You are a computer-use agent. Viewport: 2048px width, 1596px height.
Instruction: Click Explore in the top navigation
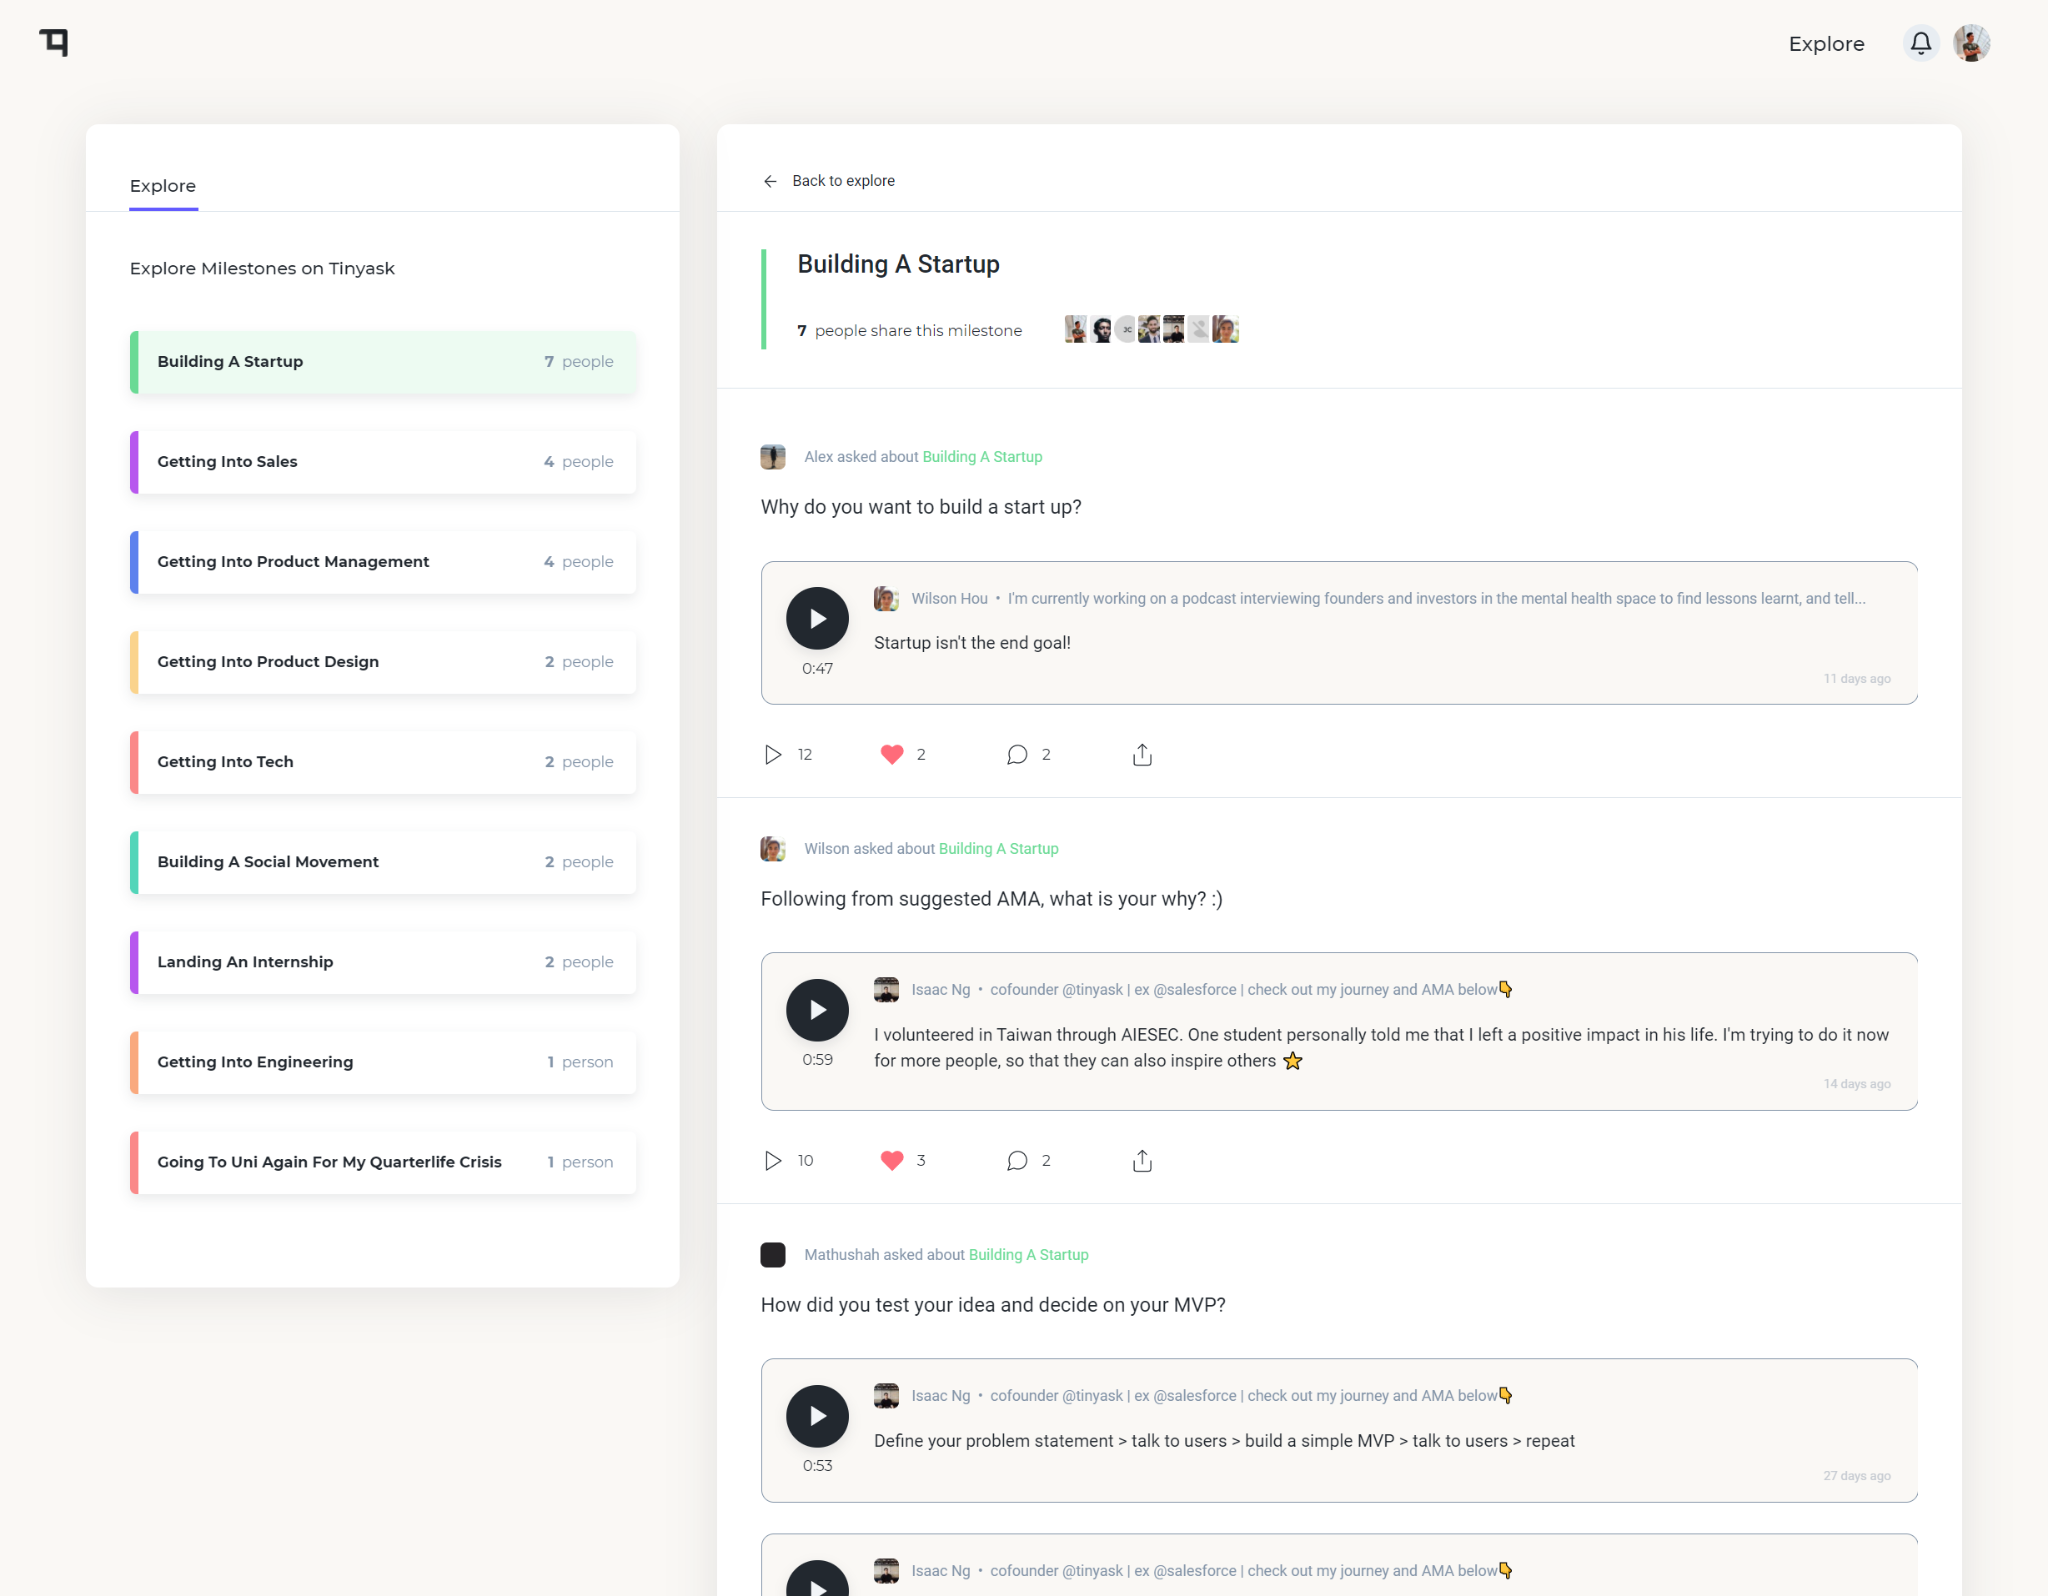pos(1826,44)
